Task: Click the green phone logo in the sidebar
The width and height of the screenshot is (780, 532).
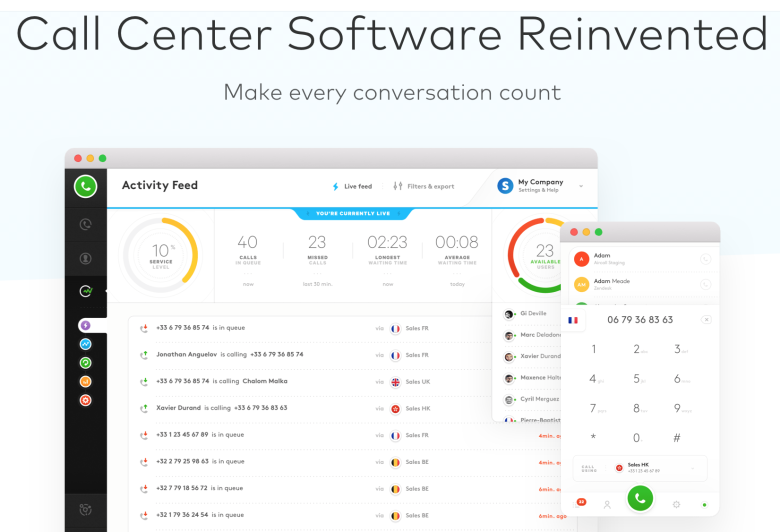Action: pyautogui.click(x=86, y=187)
